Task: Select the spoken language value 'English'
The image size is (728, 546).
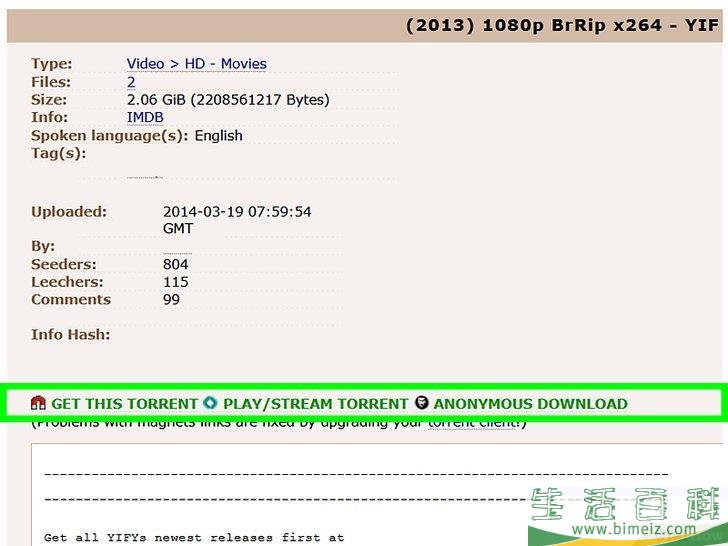Action: (218, 136)
